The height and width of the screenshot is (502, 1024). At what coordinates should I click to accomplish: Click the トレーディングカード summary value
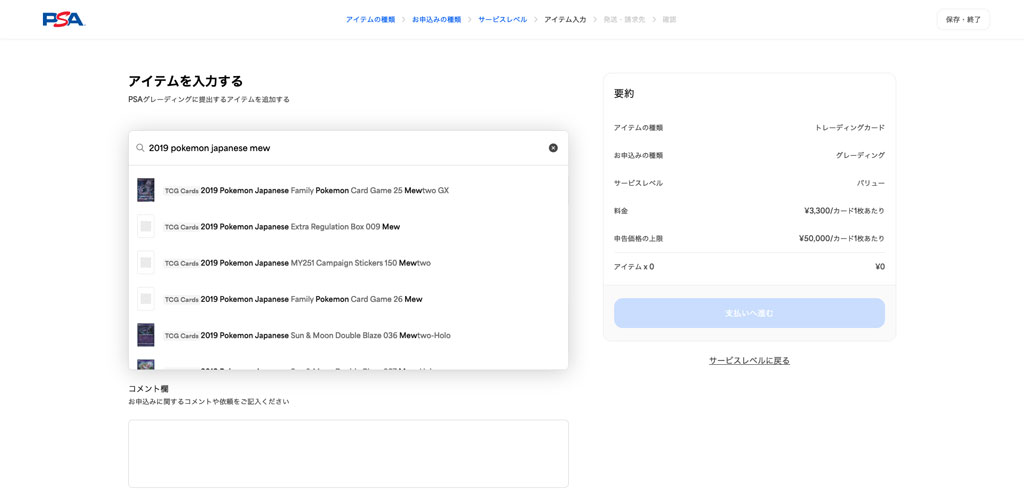[850, 128]
